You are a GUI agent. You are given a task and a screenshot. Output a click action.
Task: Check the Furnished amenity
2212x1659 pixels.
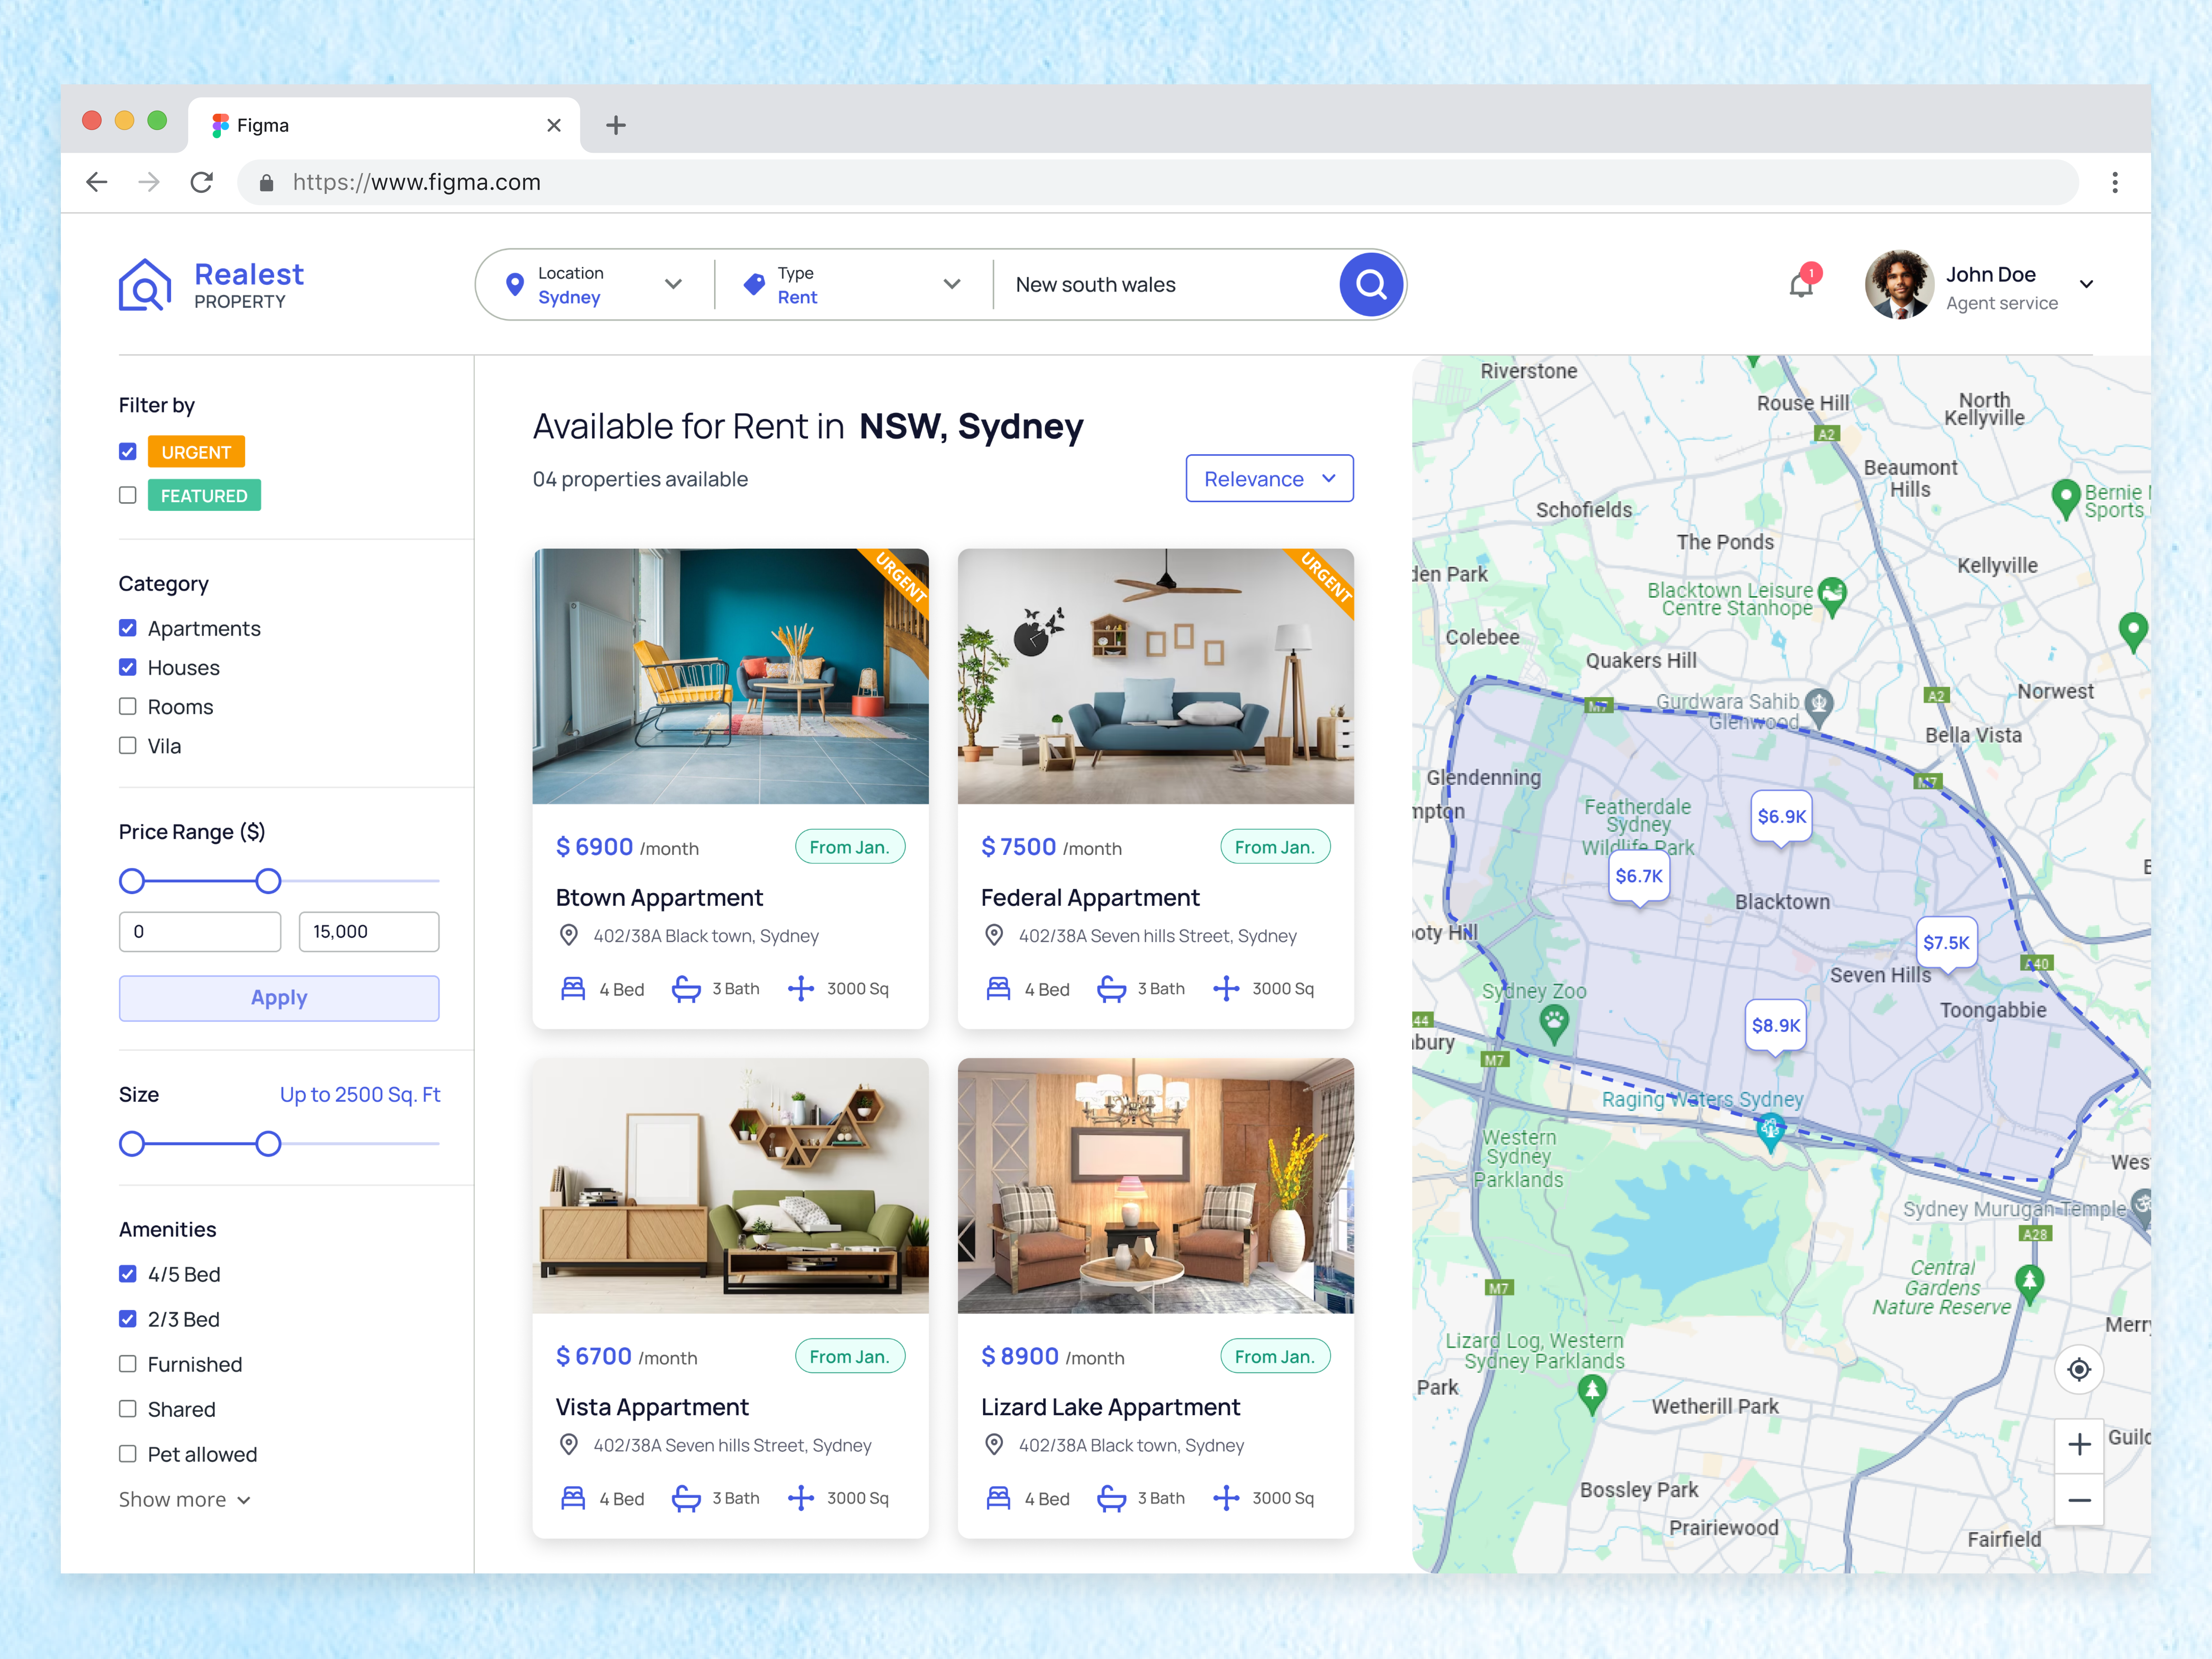tap(128, 1364)
